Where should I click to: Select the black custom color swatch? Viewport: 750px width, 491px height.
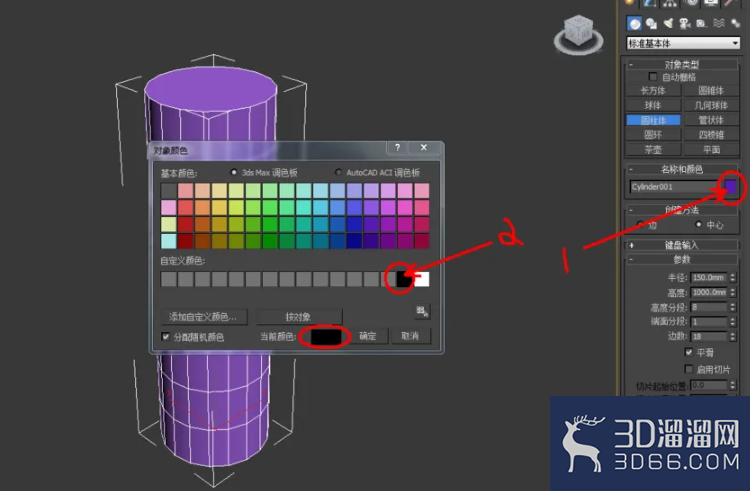coord(404,279)
